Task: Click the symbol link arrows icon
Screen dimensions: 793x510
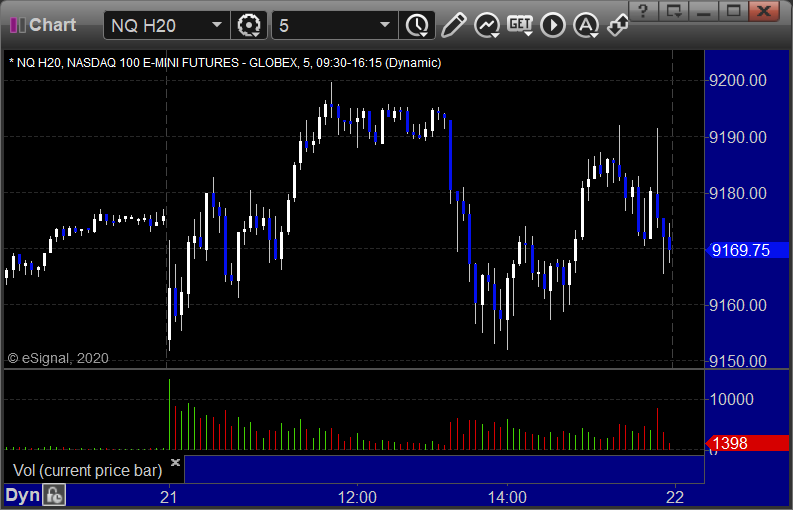Action: (x=617, y=25)
